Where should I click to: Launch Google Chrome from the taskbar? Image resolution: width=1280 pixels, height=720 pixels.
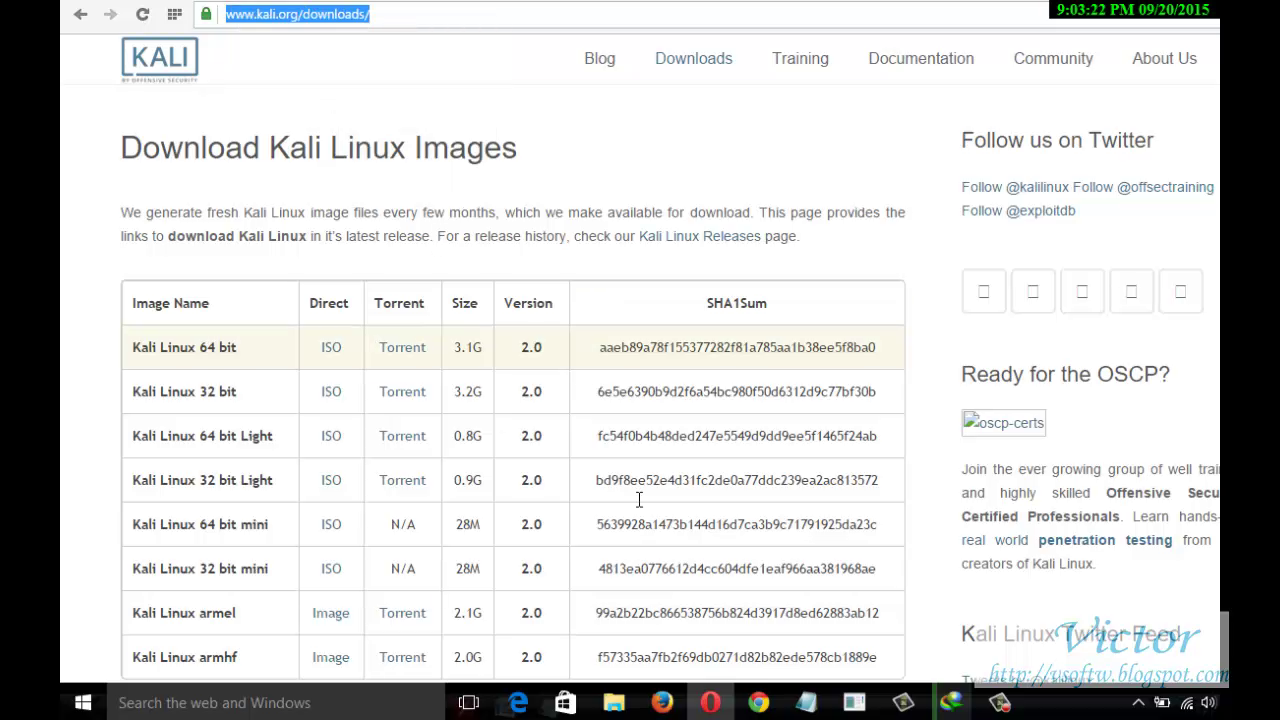[758, 702]
